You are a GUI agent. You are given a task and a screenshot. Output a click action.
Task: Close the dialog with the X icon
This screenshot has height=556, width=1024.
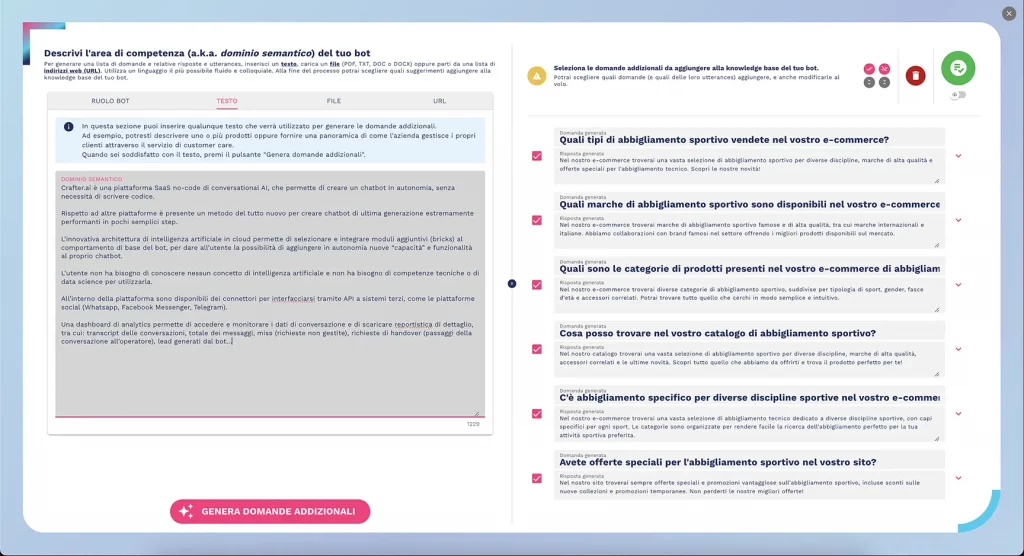(1009, 13)
